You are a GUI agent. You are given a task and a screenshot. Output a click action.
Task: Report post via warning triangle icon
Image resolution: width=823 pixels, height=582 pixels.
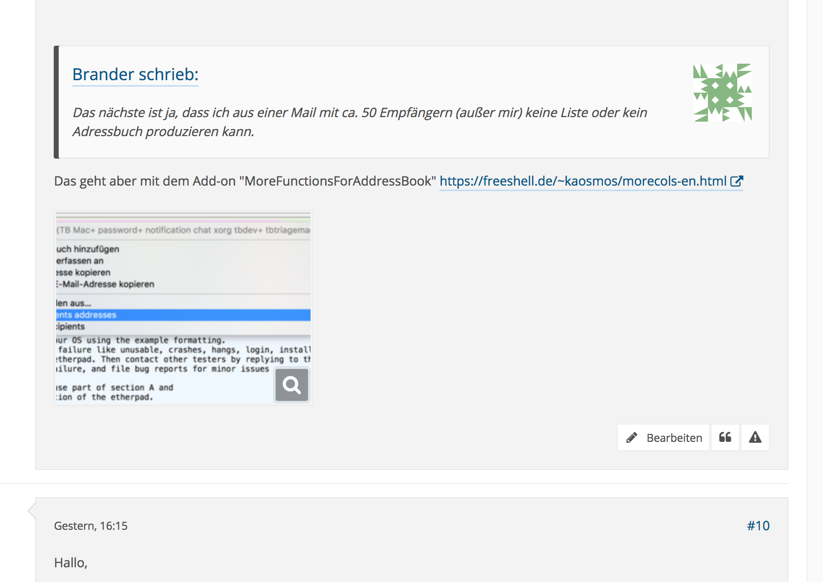coord(755,438)
